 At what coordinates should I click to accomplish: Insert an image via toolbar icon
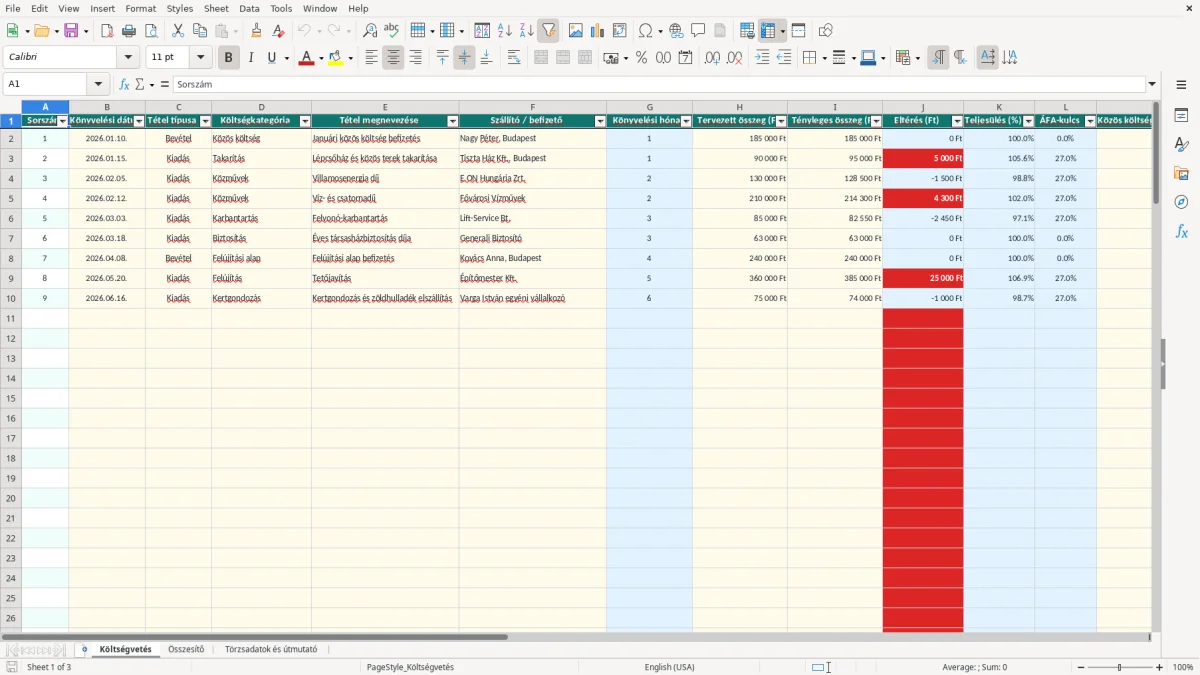pyautogui.click(x=575, y=31)
